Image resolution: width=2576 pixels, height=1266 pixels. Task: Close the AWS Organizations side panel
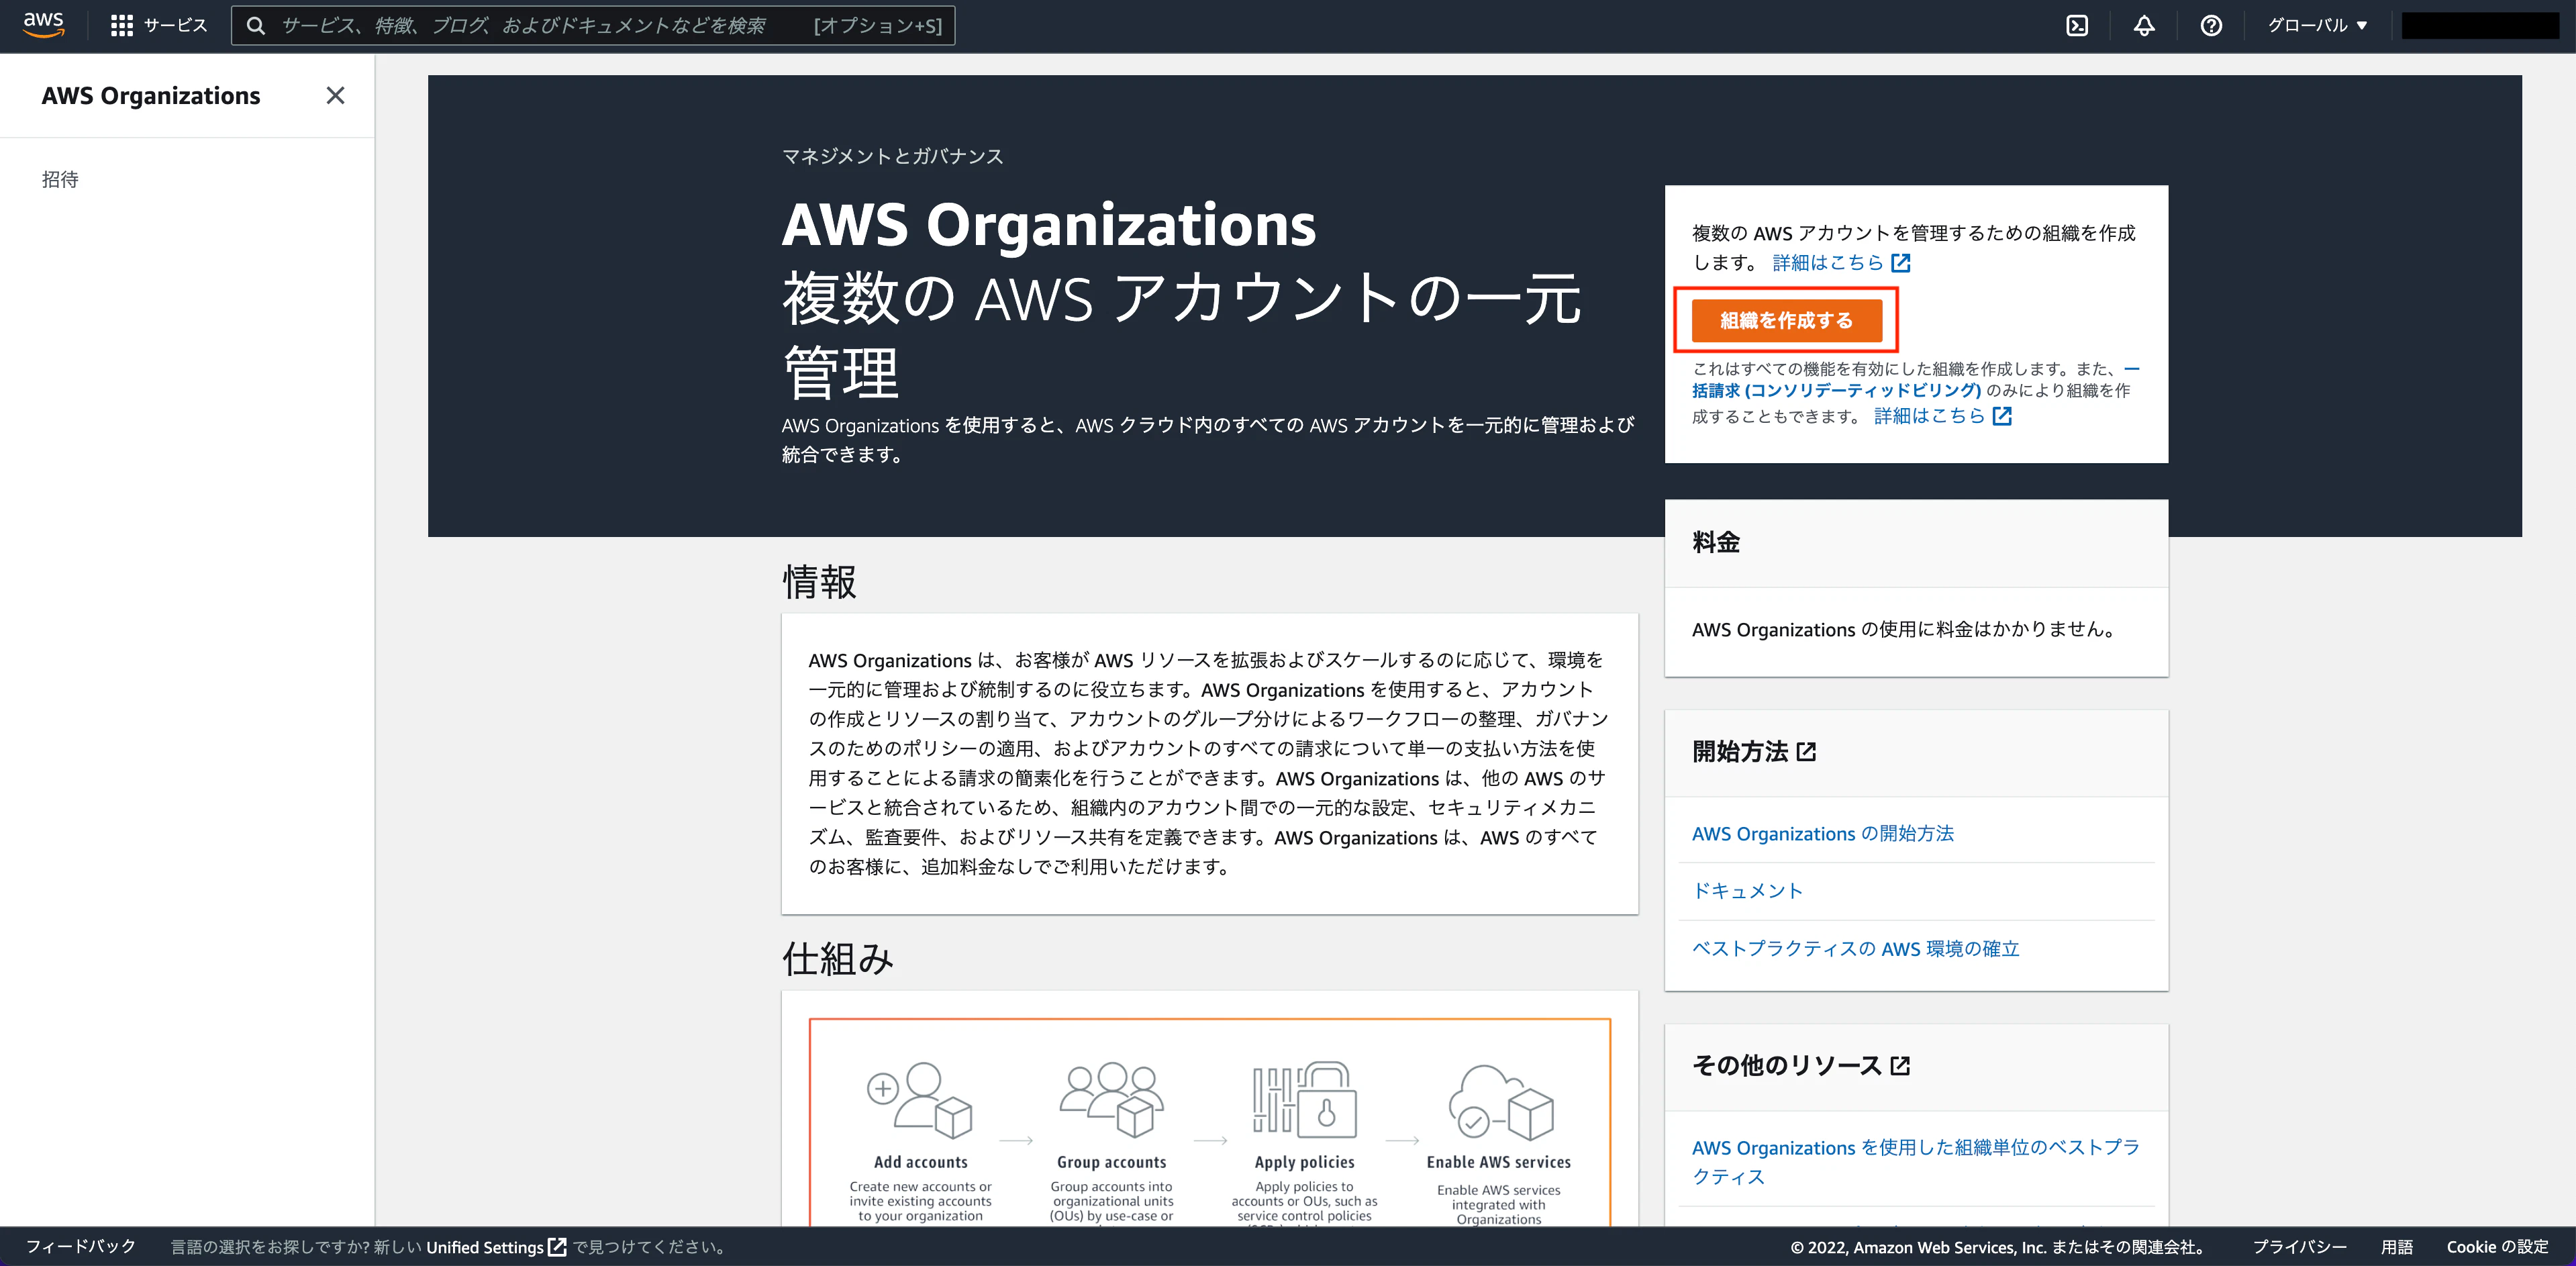point(335,95)
